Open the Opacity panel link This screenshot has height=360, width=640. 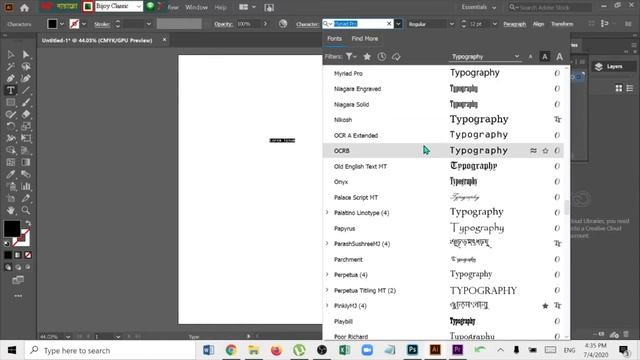[223, 24]
